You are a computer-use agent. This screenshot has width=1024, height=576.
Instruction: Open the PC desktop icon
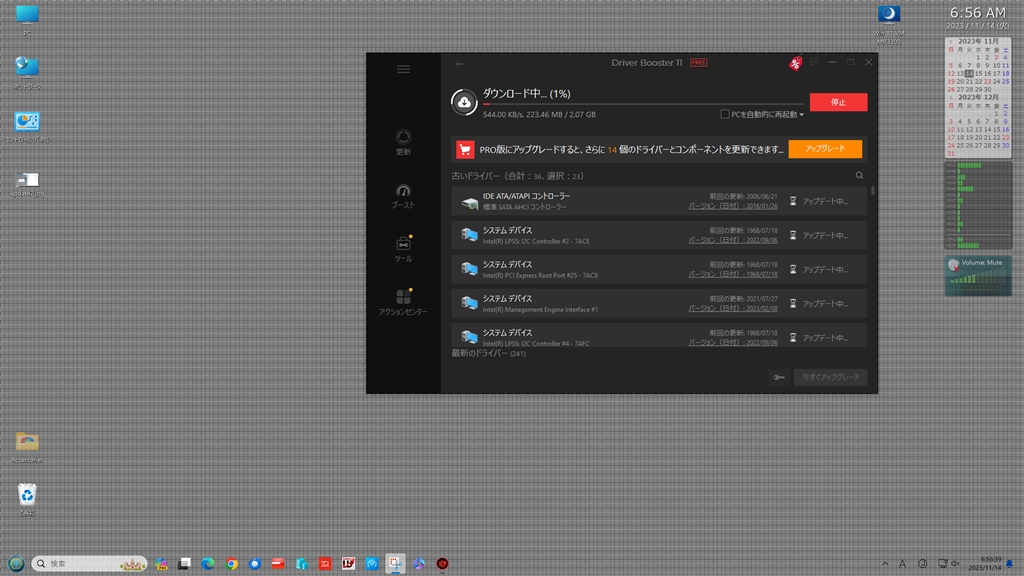[x=27, y=20]
